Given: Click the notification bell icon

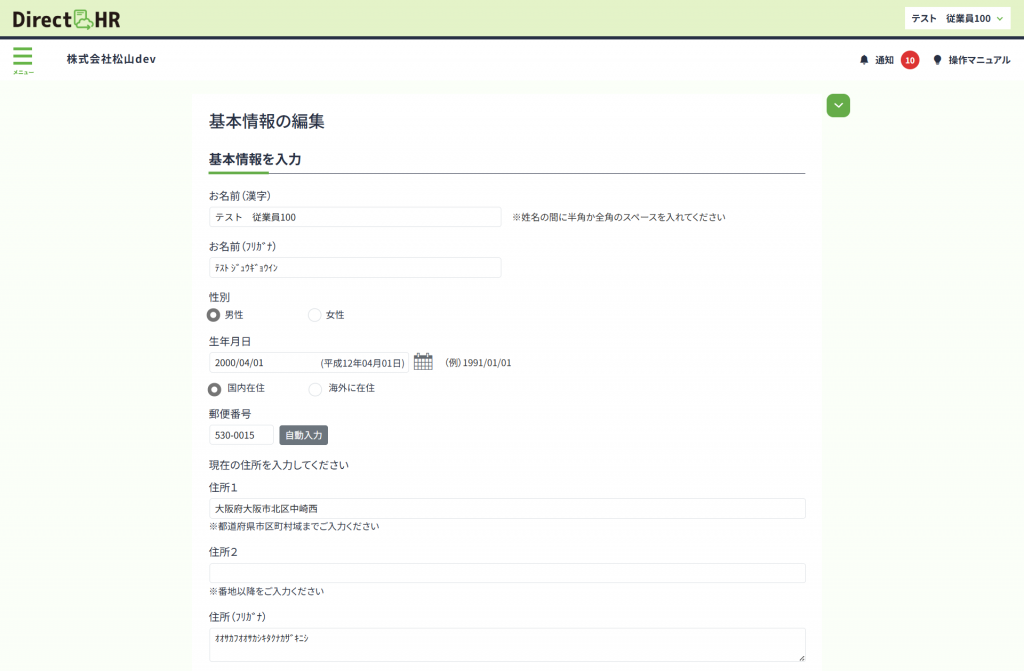Looking at the screenshot, I should [x=864, y=60].
